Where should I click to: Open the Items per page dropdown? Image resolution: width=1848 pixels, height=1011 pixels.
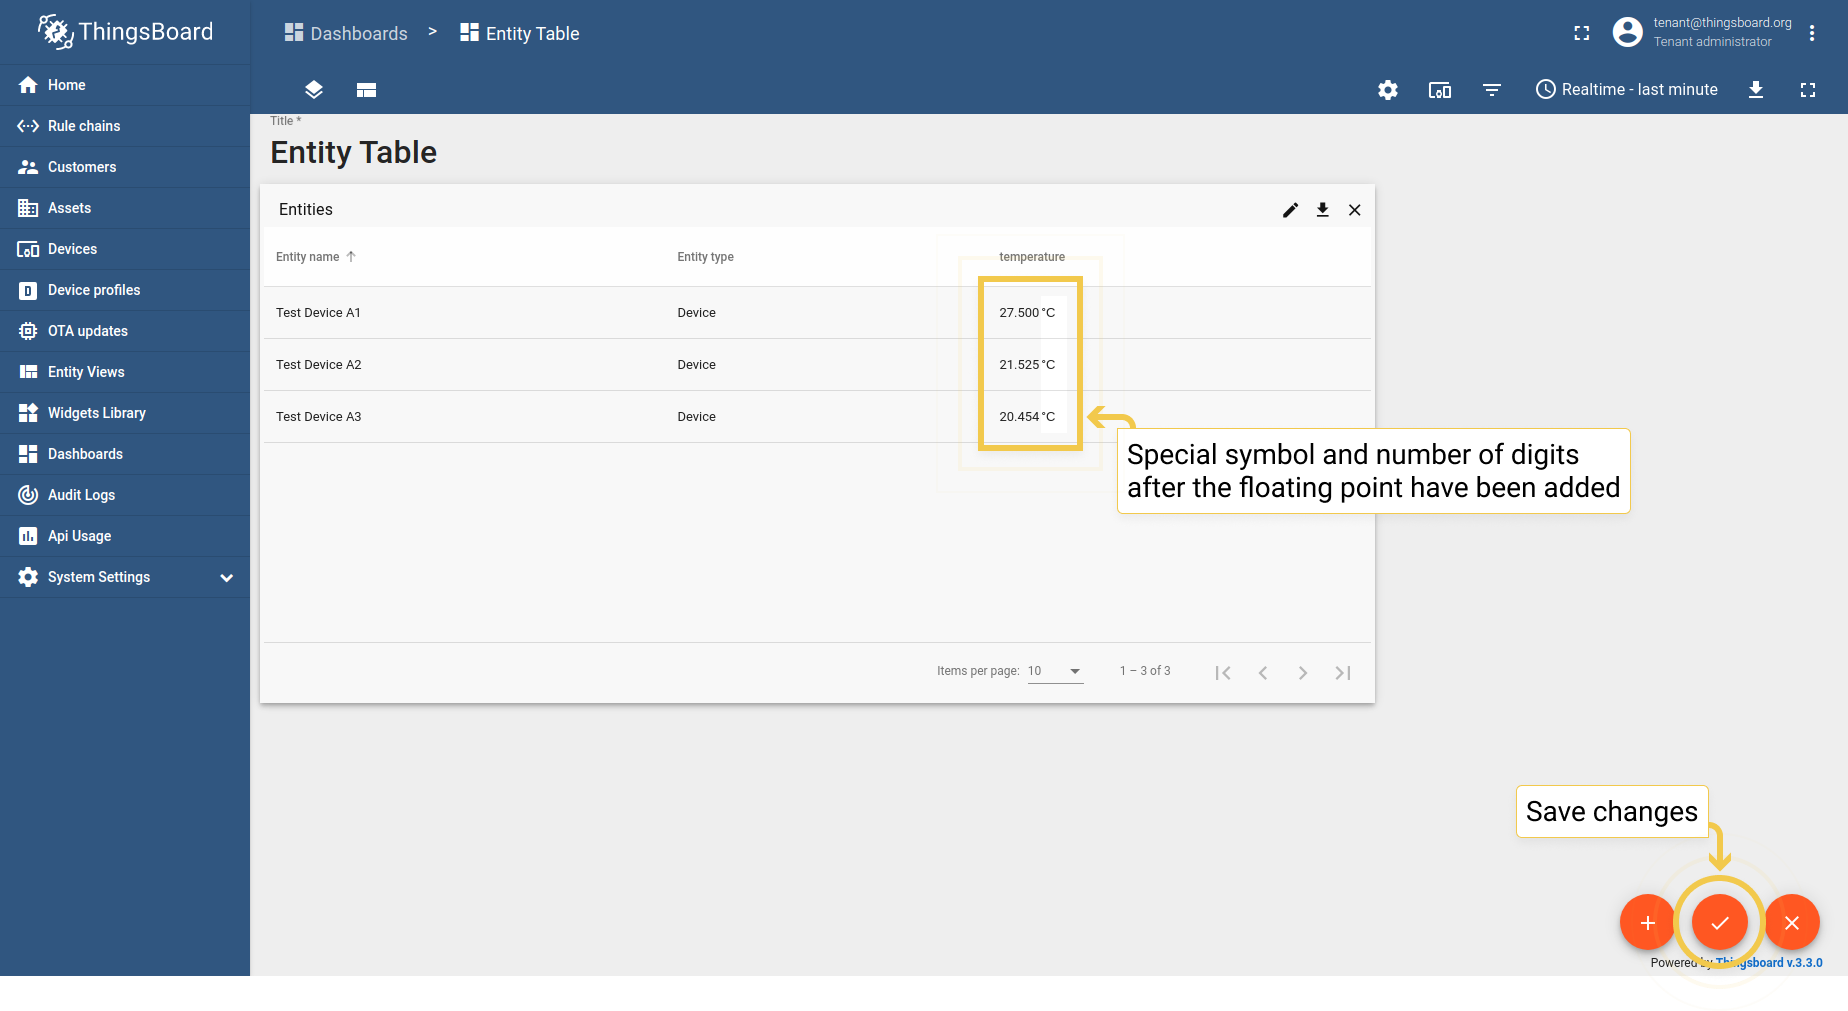(1055, 671)
